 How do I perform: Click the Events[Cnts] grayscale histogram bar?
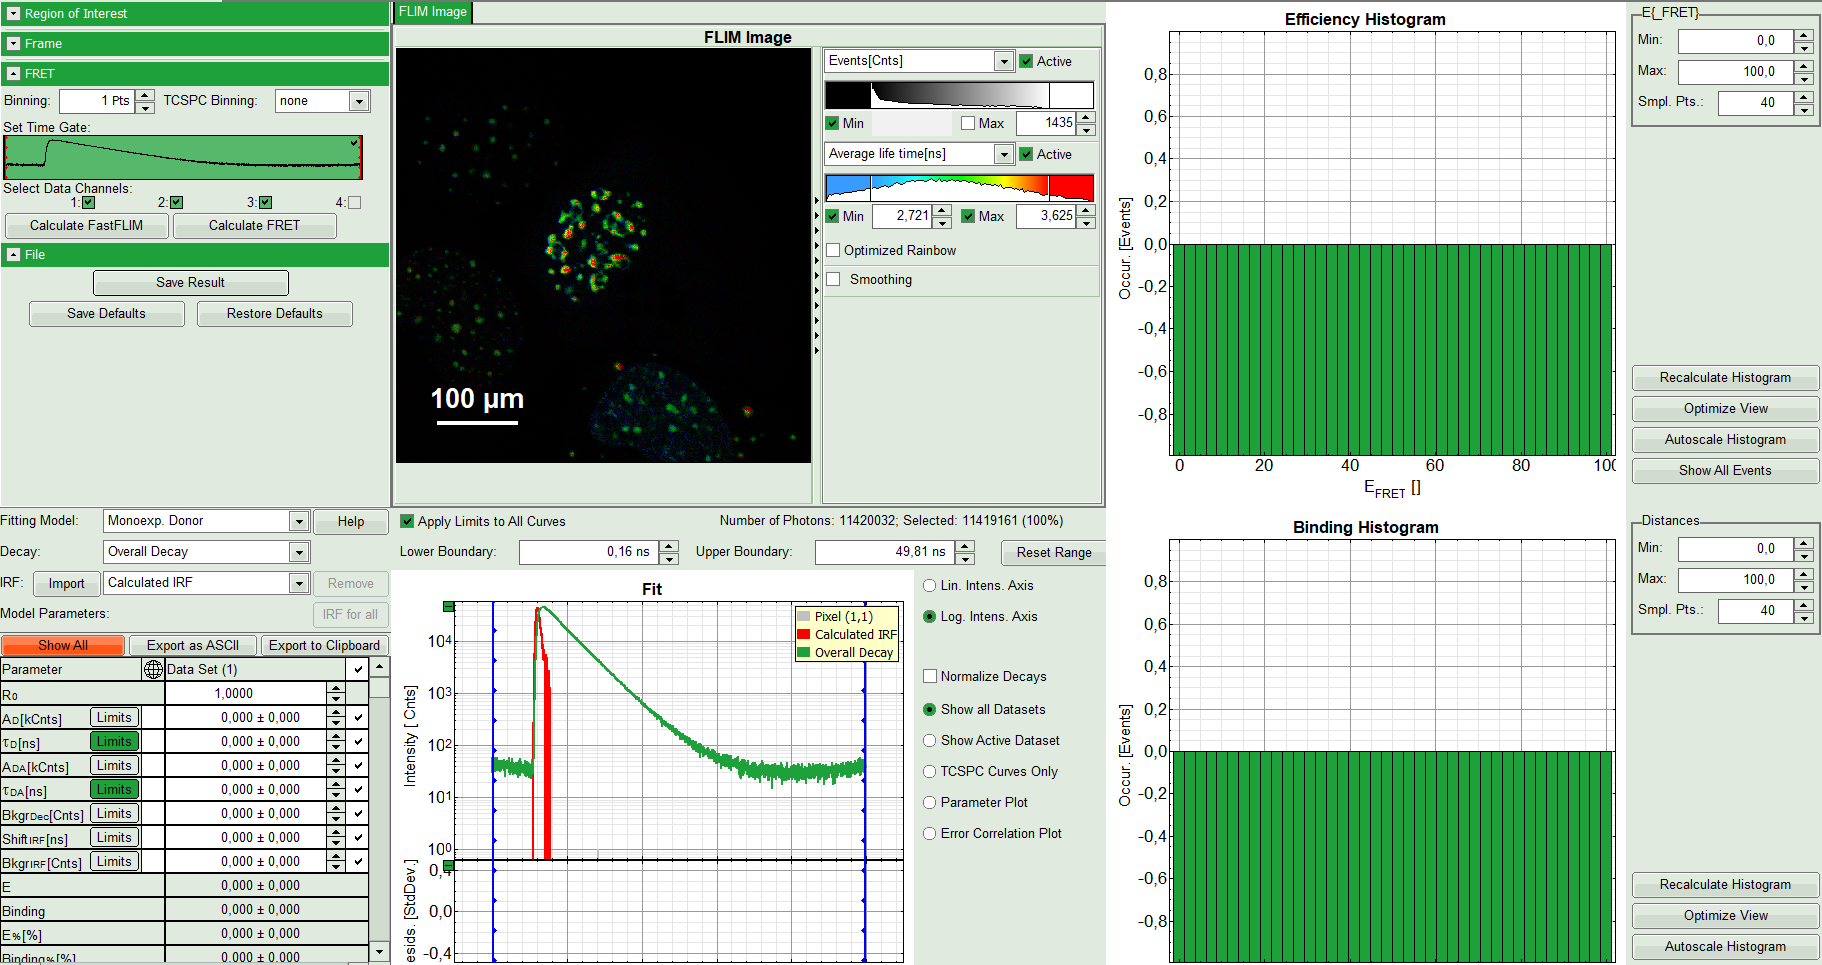958,95
